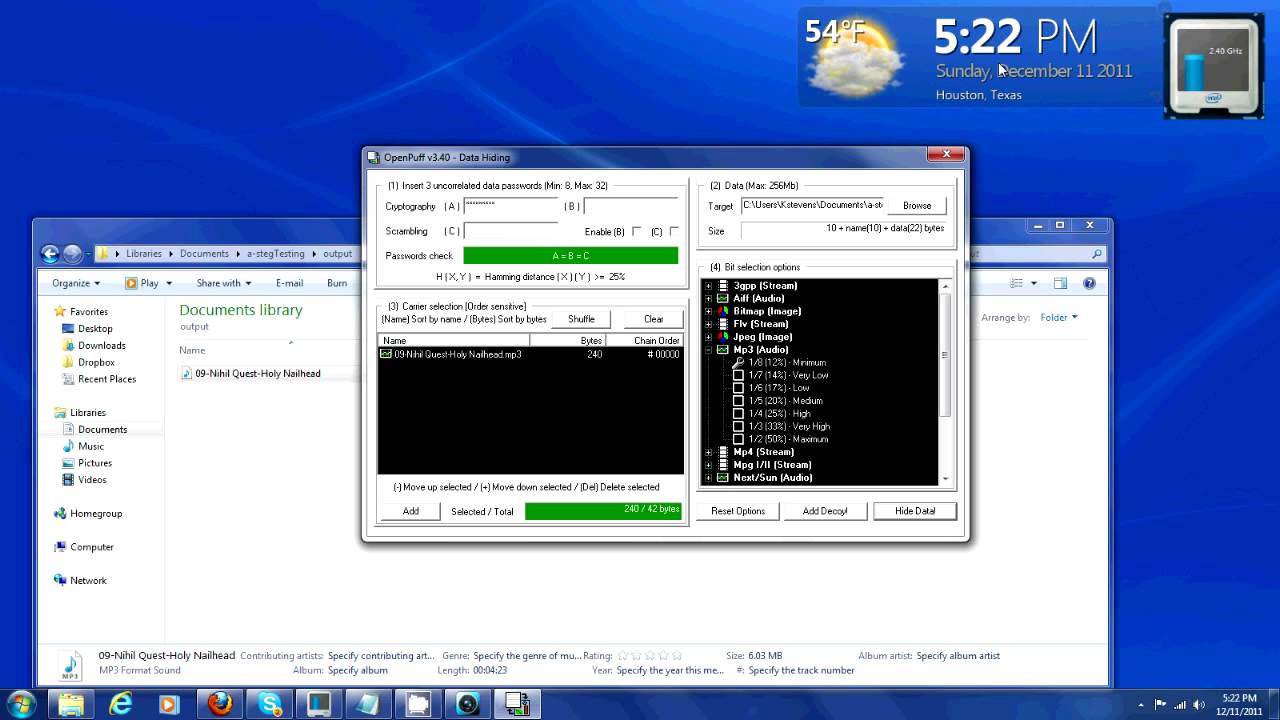Image resolution: width=1280 pixels, height=720 pixels.
Task: Click the Bitmap (Image) color icon
Action: pyautogui.click(x=723, y=311)
